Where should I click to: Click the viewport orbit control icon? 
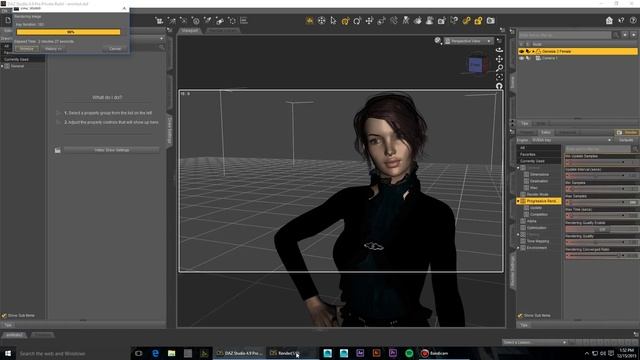(499, 50)
